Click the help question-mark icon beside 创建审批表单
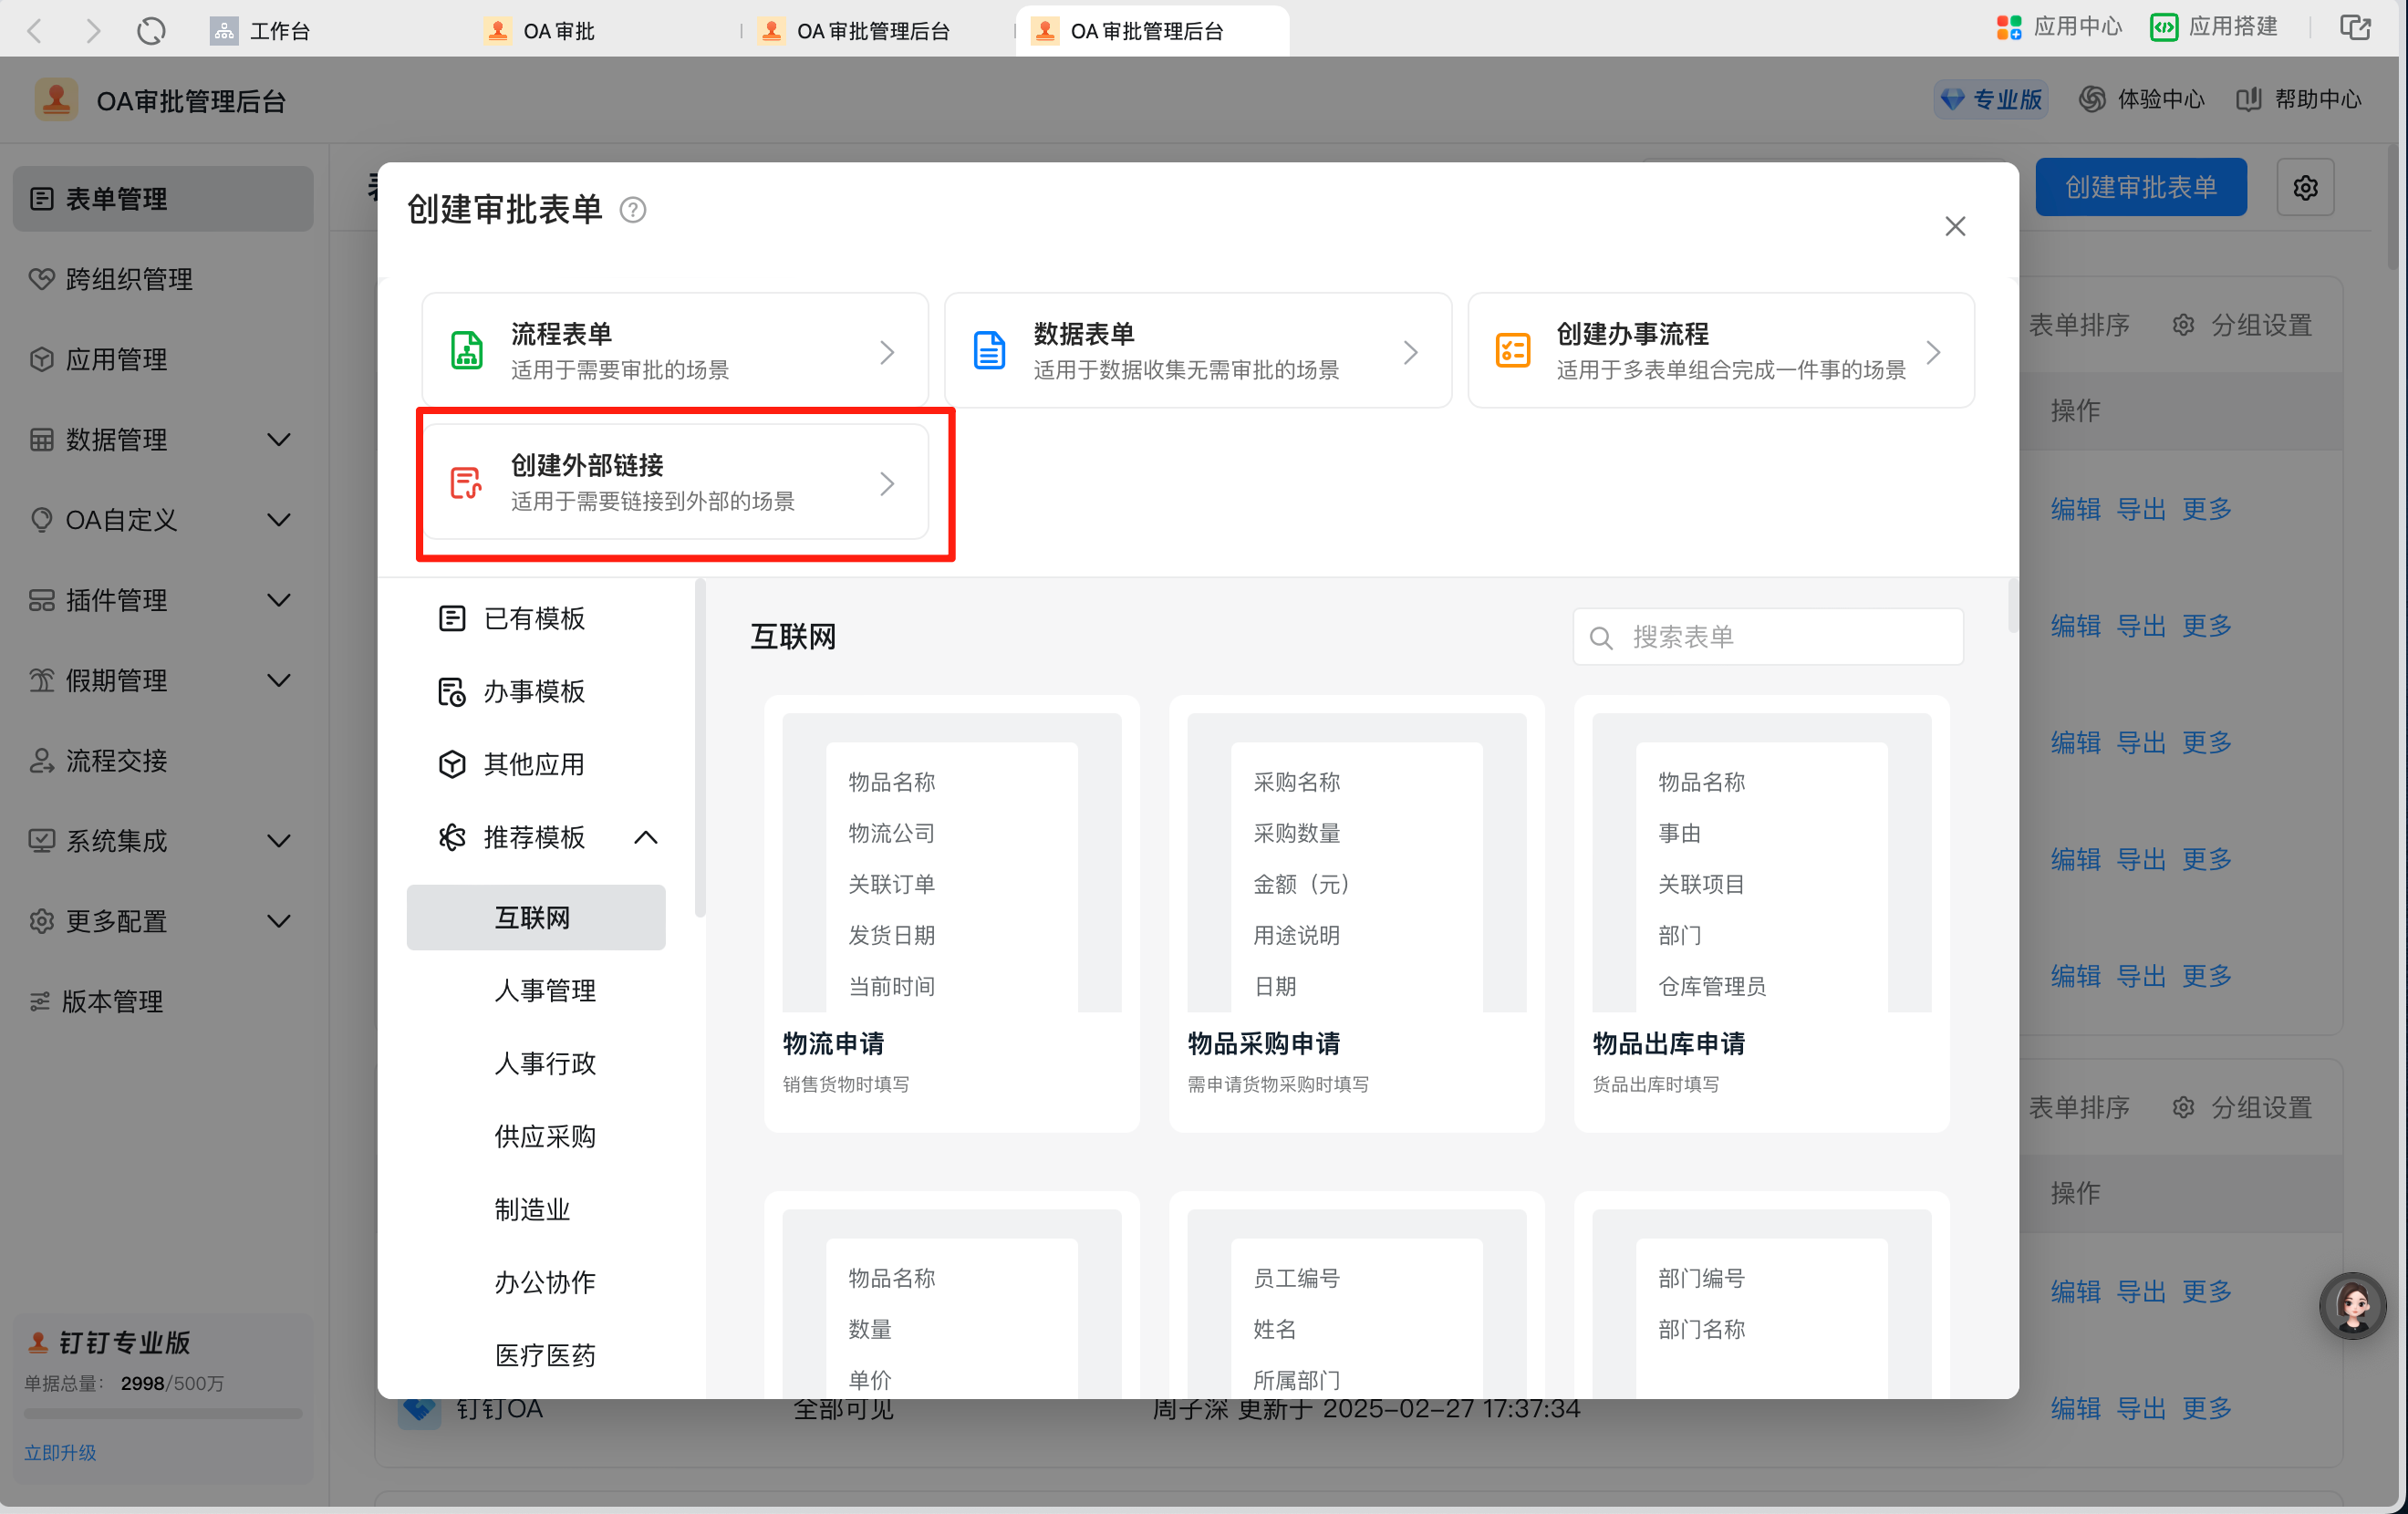 pos(632,210)
